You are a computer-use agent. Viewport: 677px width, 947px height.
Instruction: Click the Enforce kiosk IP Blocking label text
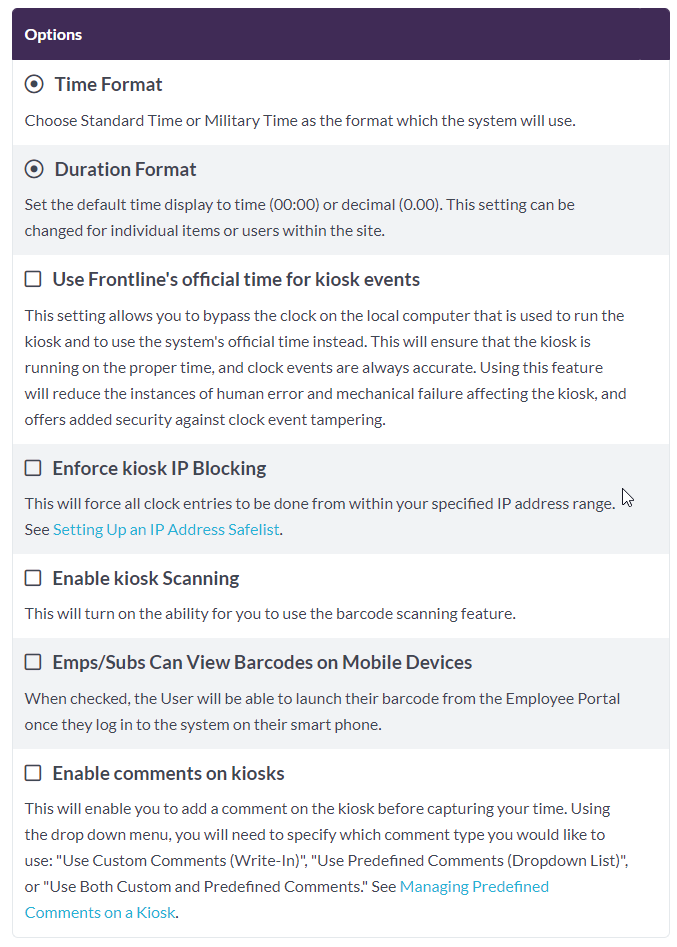point(159,468)
